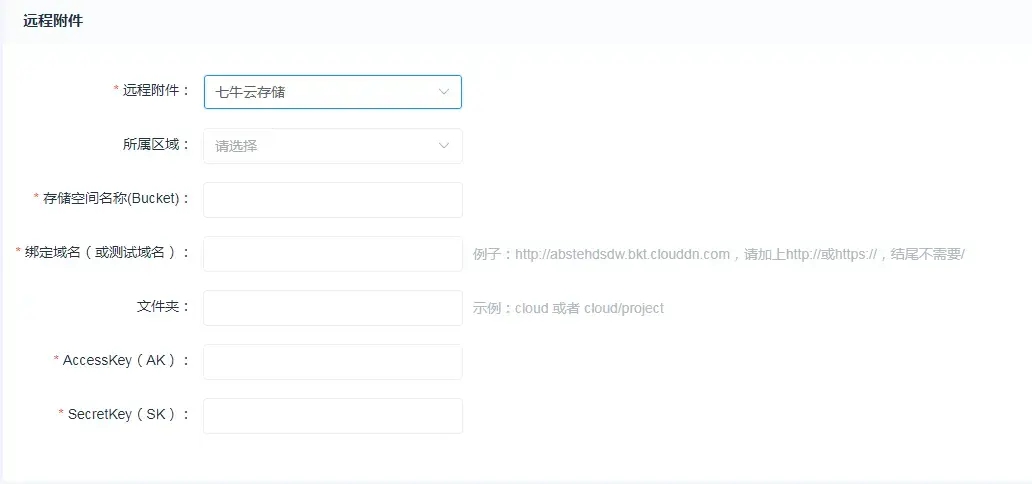Focus the 存储空间名称(Bucket) input field
This screenshot has width=1032, height=484.
[x=332, y=200]
